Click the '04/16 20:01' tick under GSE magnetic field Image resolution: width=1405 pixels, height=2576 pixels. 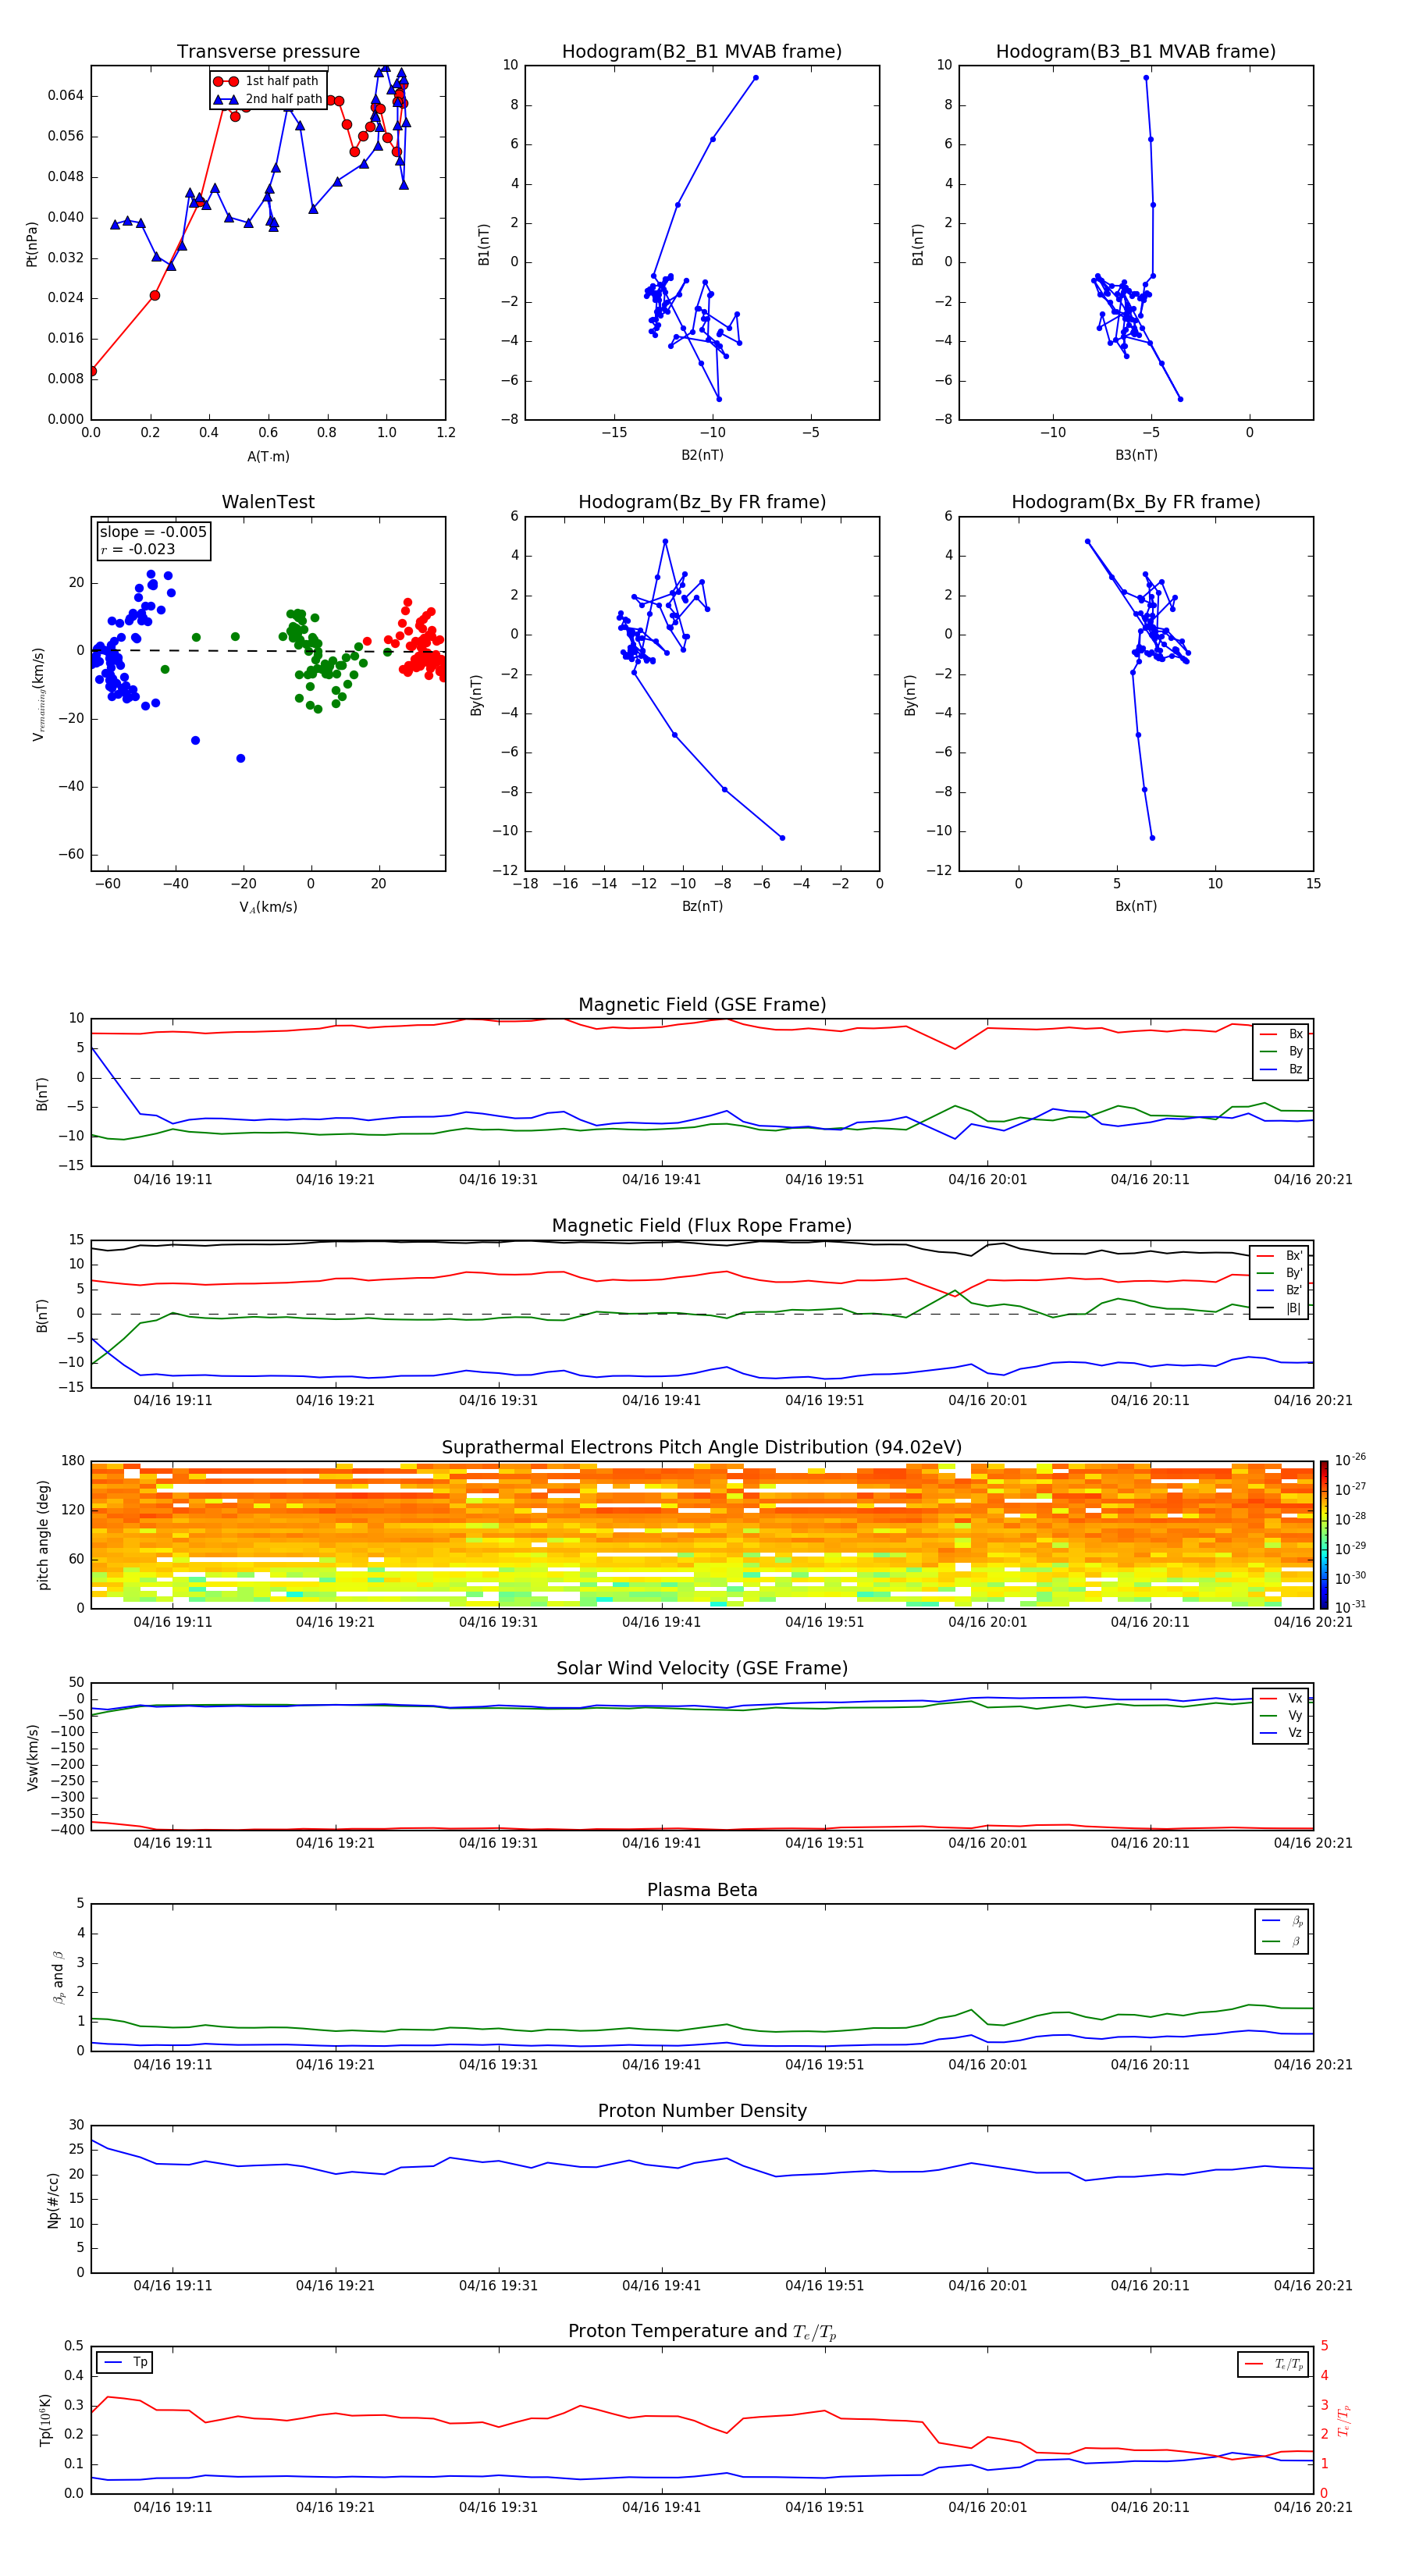(x=987, y=1179)
